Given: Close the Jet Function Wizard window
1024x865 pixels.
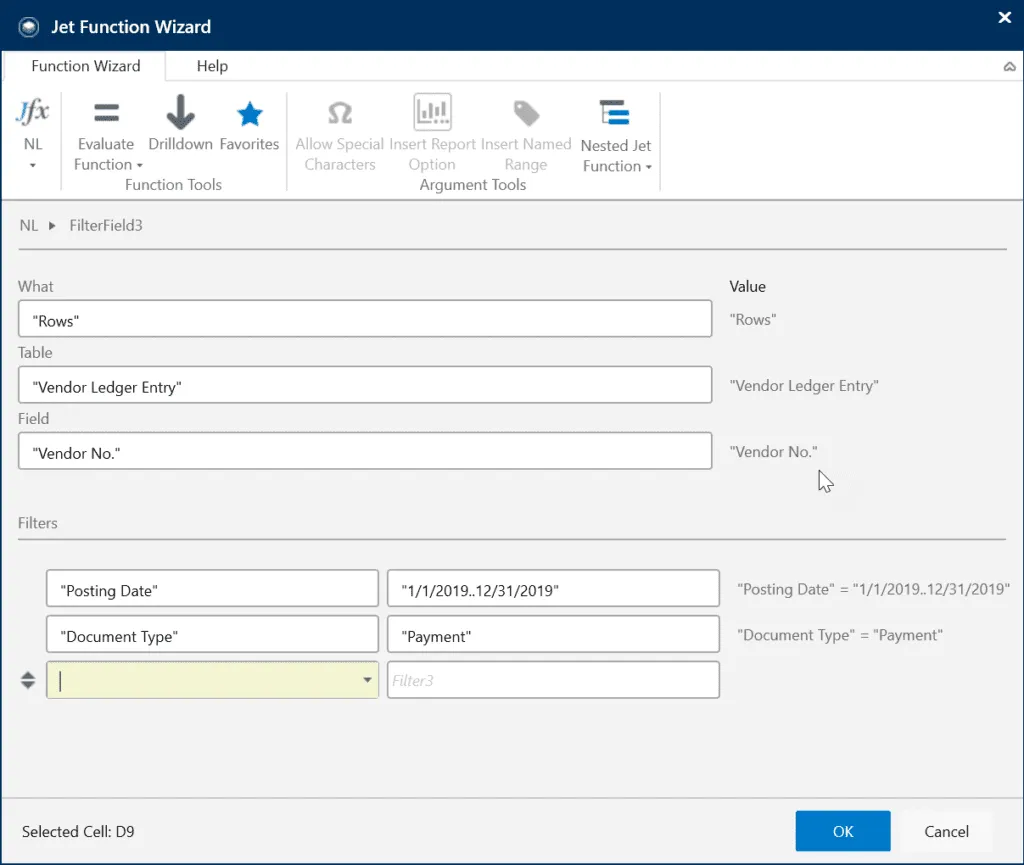Looking at the screenshot, I should click(1004, 17).
